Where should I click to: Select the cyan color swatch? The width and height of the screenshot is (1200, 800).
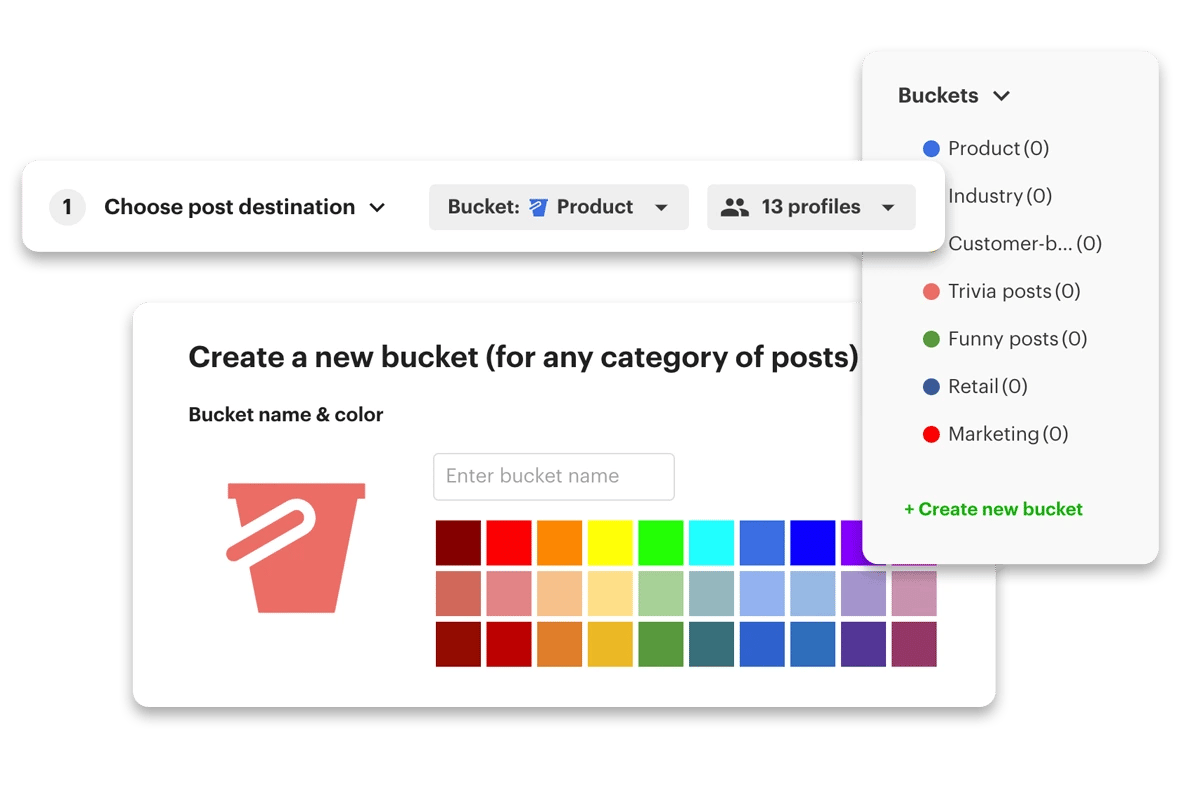pos(711,542)
